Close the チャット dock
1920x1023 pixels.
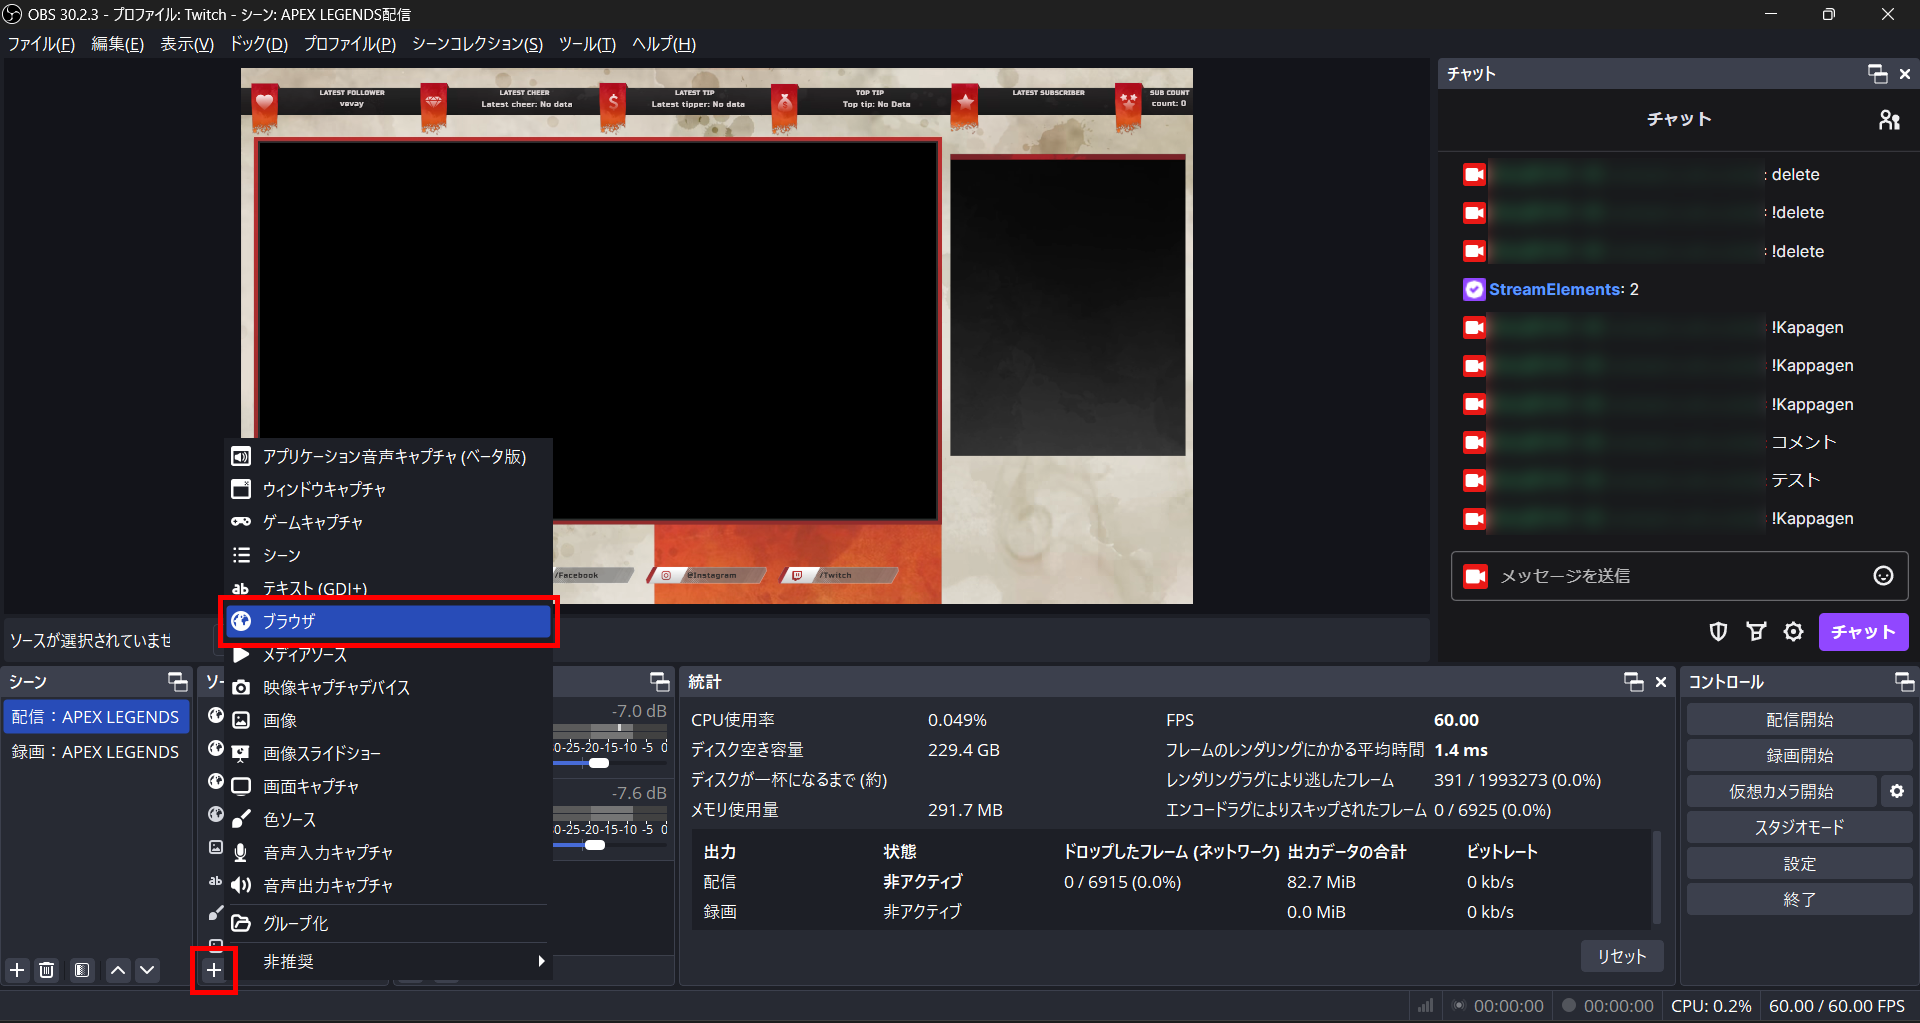click(1905, 74)
